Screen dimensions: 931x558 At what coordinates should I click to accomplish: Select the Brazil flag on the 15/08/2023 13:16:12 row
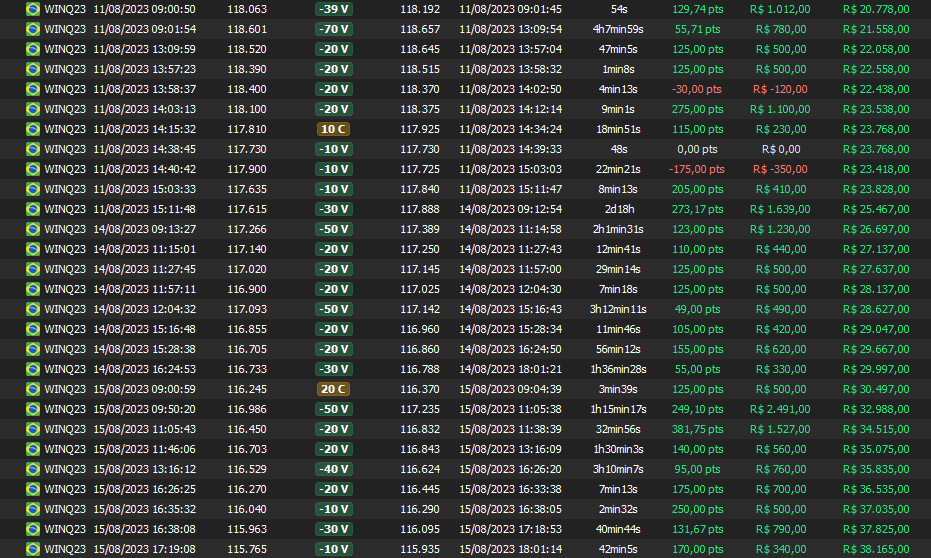[33, 469]
